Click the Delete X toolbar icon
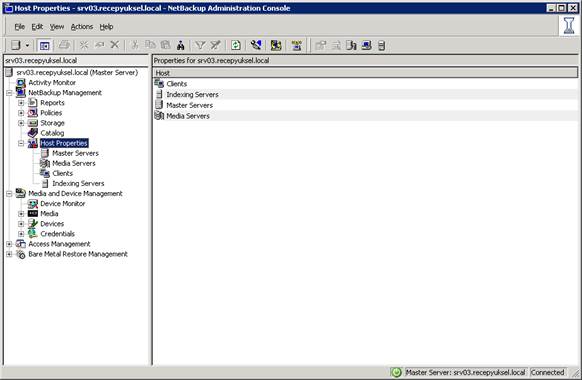This screenshot has height=380, width=582. 115,45
